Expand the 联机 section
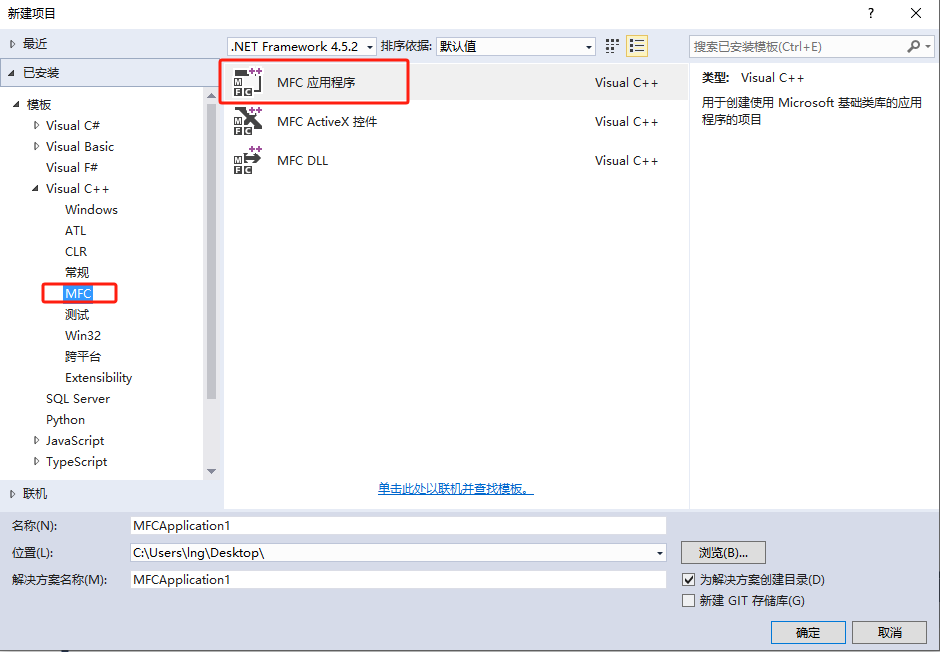Screen dimensions: 940x652 tap(13, 494)
